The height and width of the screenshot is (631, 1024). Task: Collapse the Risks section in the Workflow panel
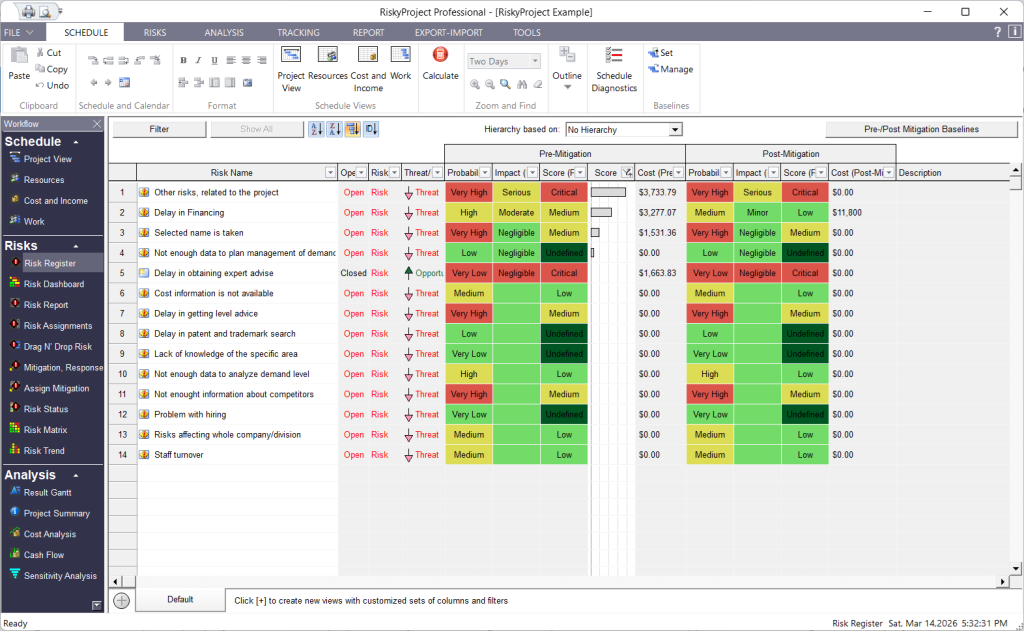click(x=76, y=246)
